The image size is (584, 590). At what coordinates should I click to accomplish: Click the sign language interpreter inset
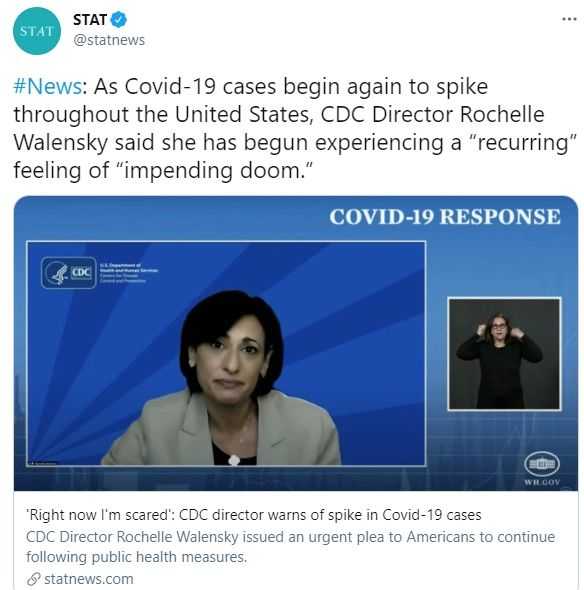[504, 353]
